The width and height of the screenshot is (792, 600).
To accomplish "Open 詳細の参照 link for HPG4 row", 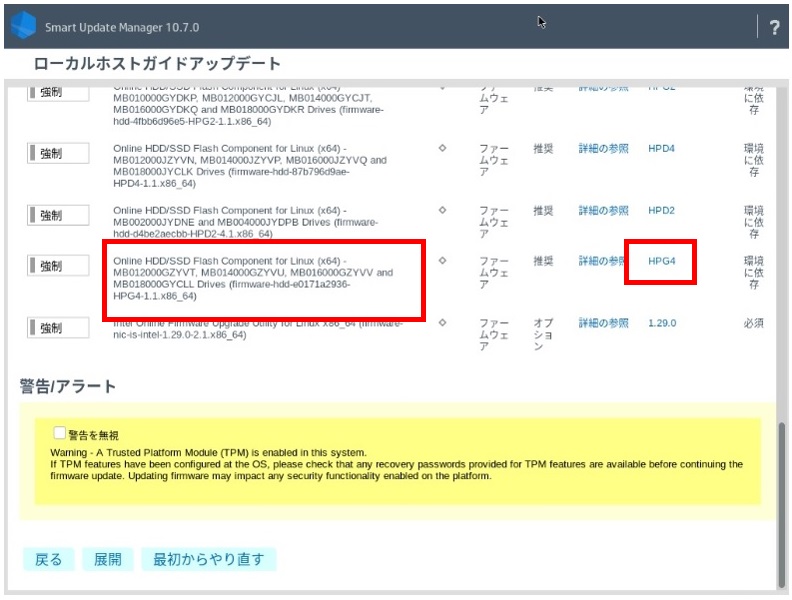I will tap(602, 261).
